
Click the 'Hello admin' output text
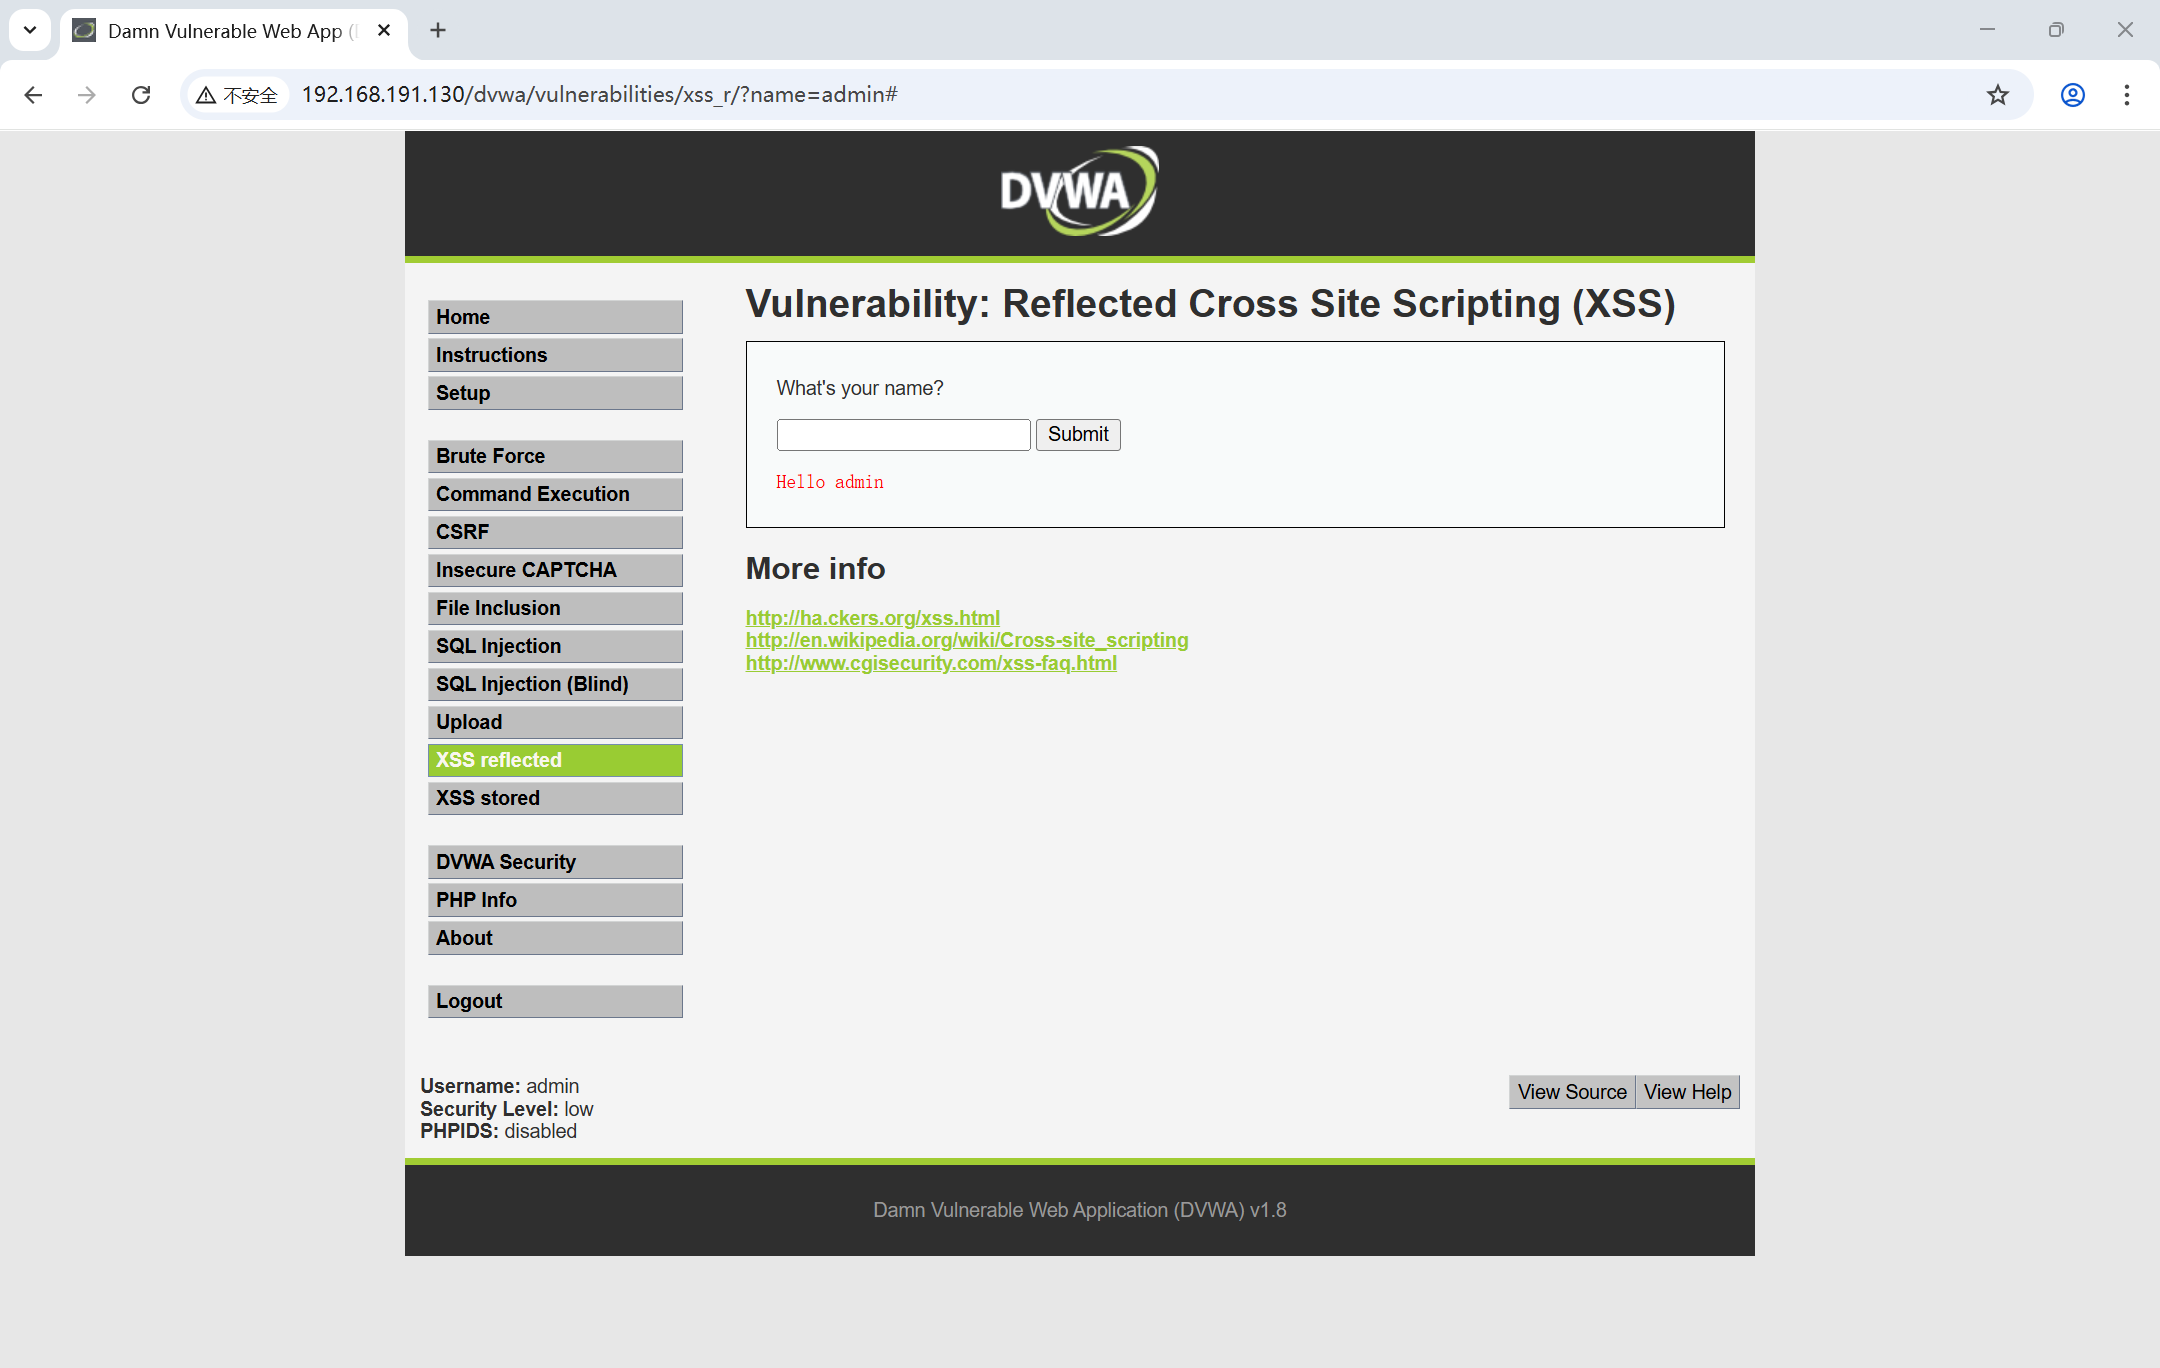coord(830,482)
